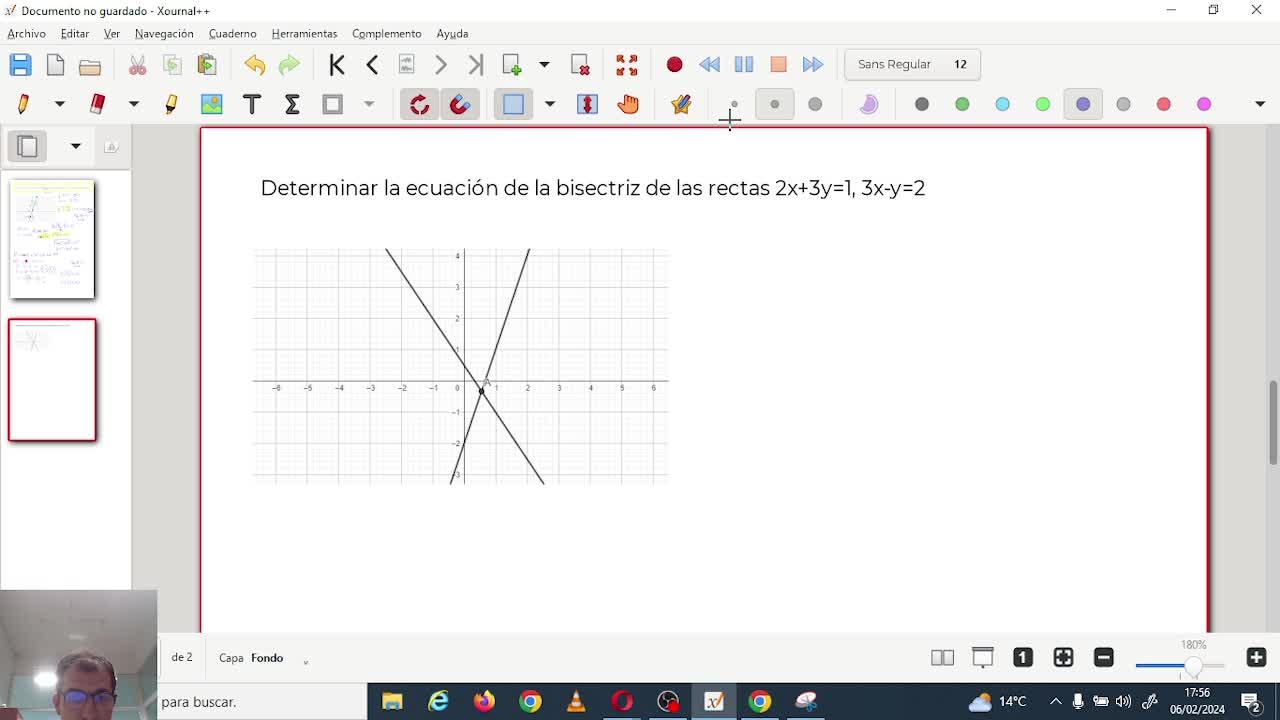Open a file using the folder icon

click(x=90, y=65)
